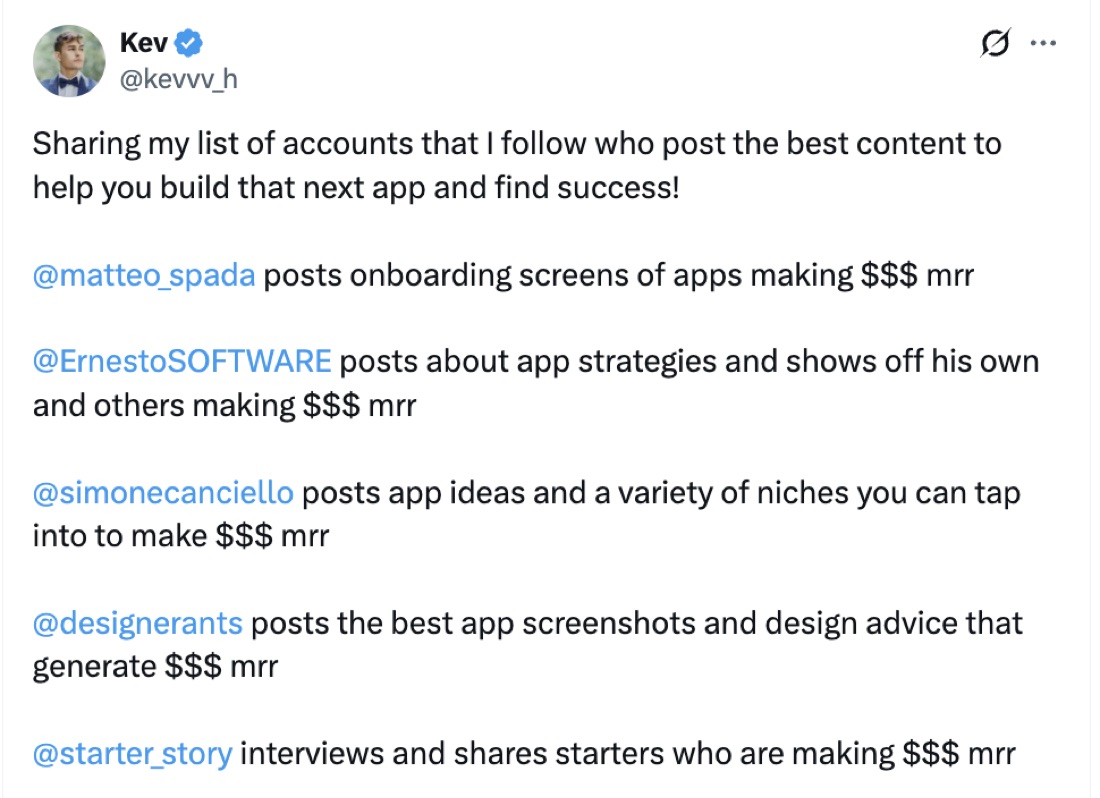Click the blue verified badge next to Kev
This screenshot has height=798, width=1100.
pyautogui.click(x=188, y=43)
